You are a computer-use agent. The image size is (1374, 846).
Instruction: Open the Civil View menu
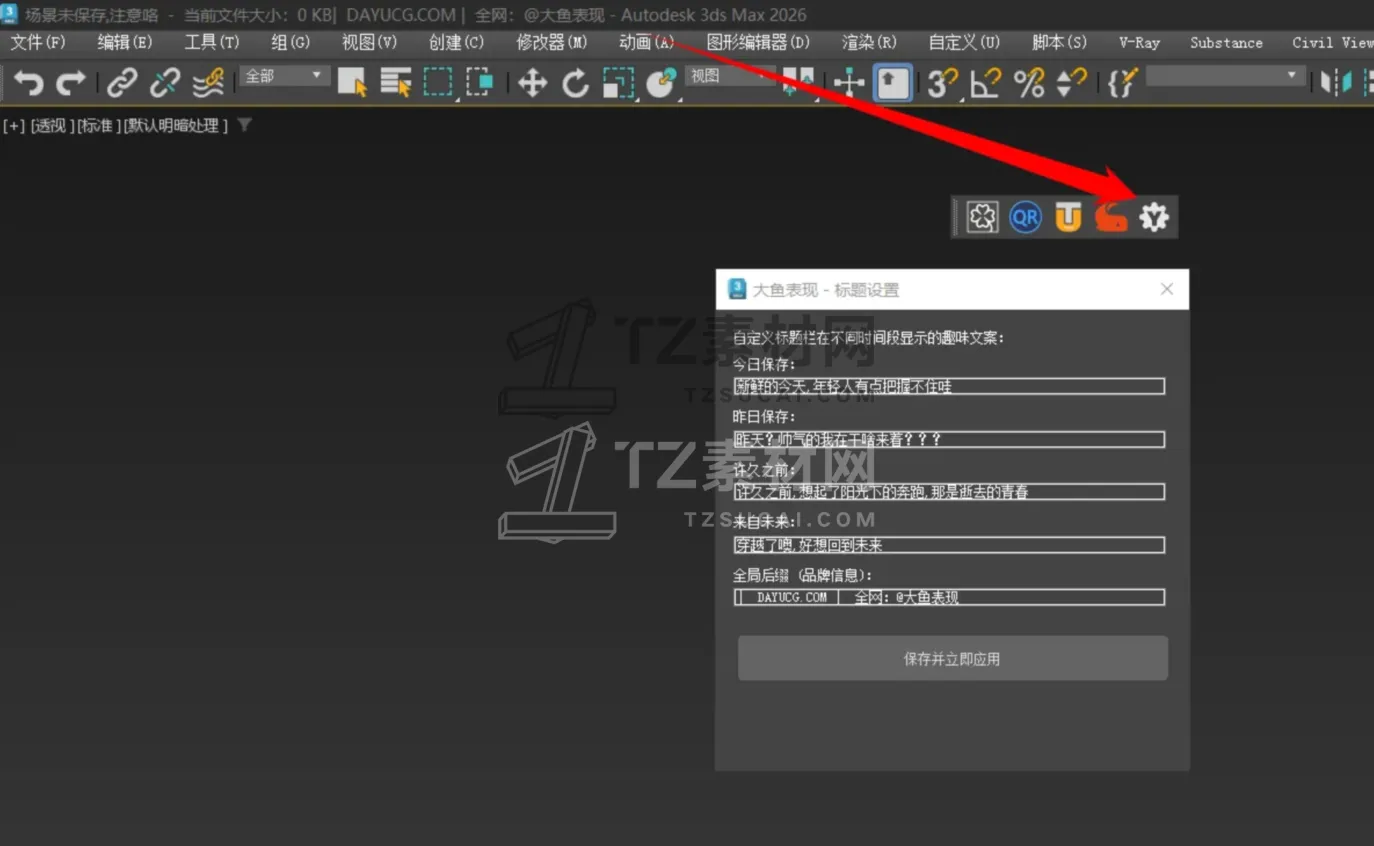[x=1332, y=42]
